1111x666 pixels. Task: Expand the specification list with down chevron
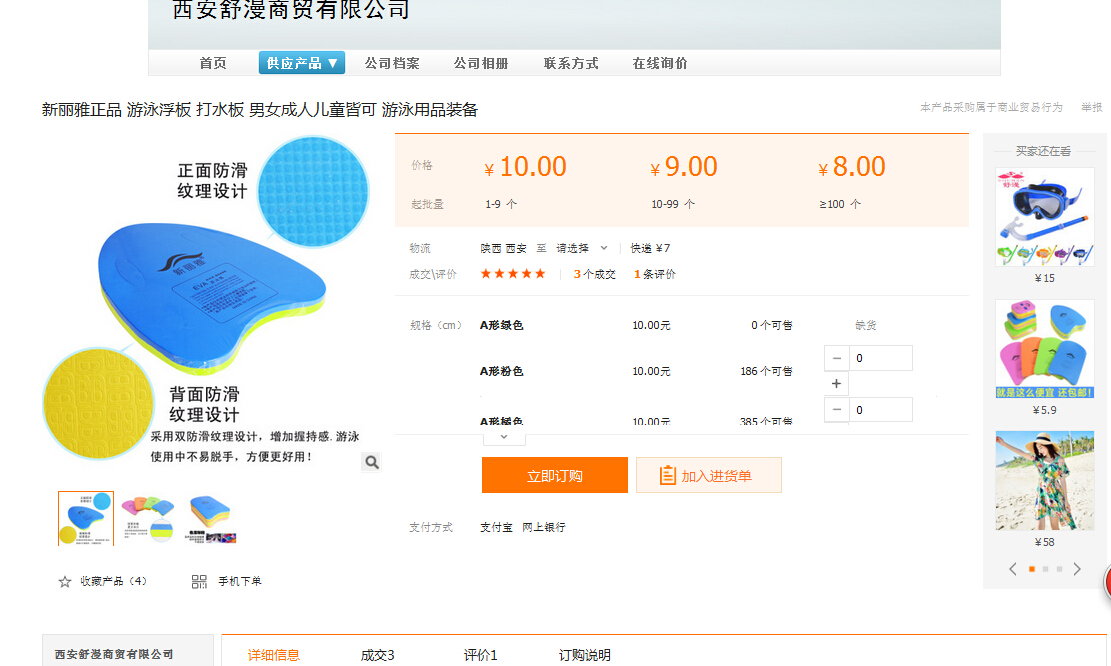[x=504, y=437]
